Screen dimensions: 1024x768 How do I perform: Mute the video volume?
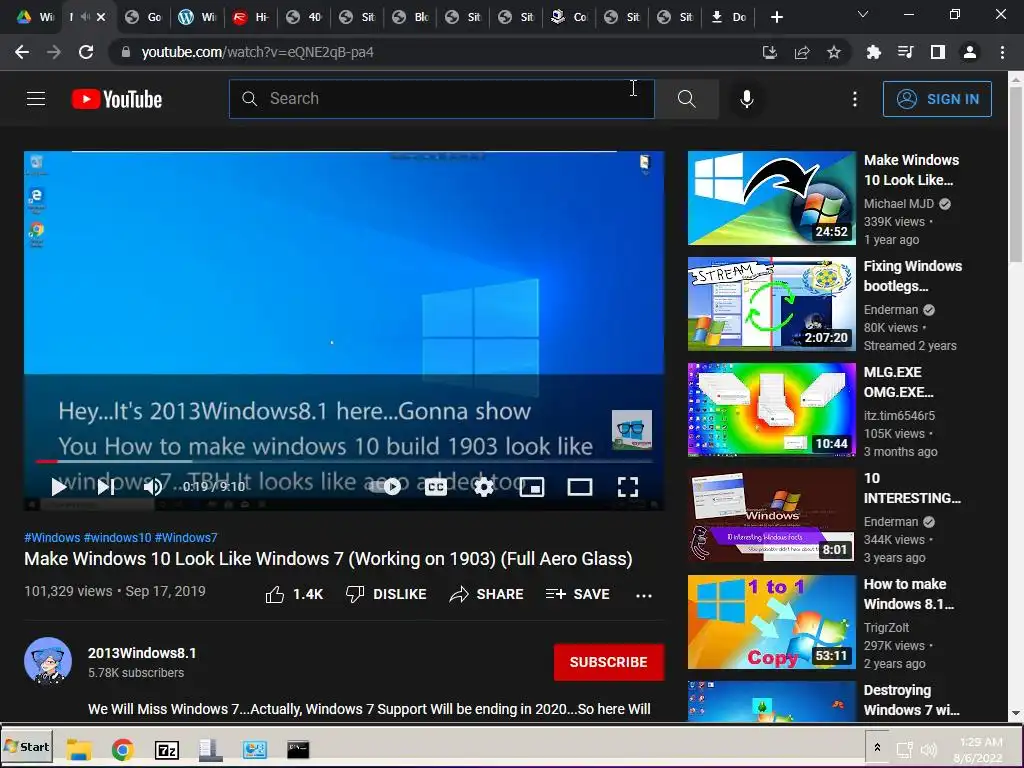(153, 487)
